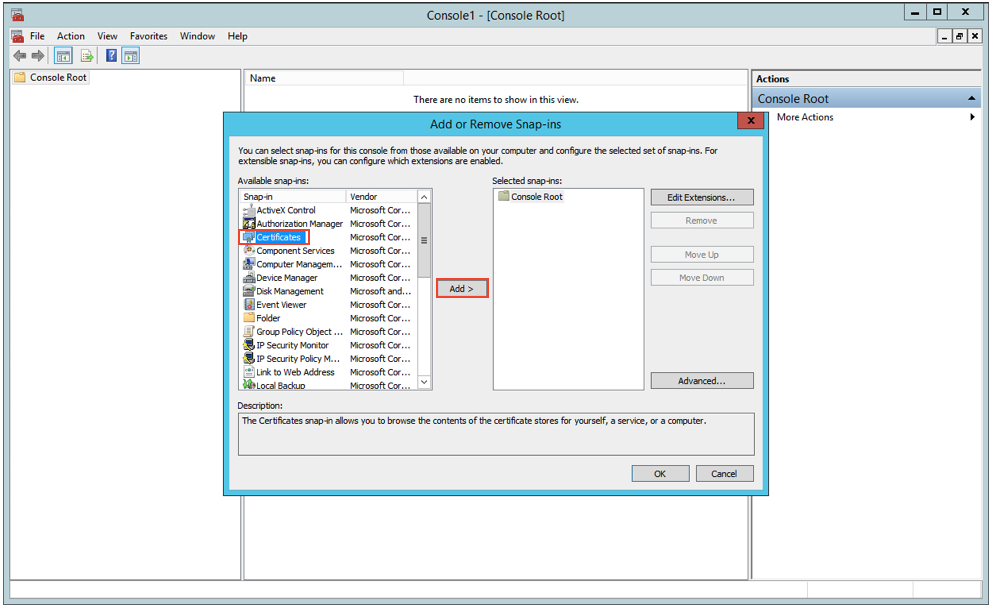This screenshot has width=992, height=609.
Task: Click the Component Services snap-in icon
Action: point(249,250)
